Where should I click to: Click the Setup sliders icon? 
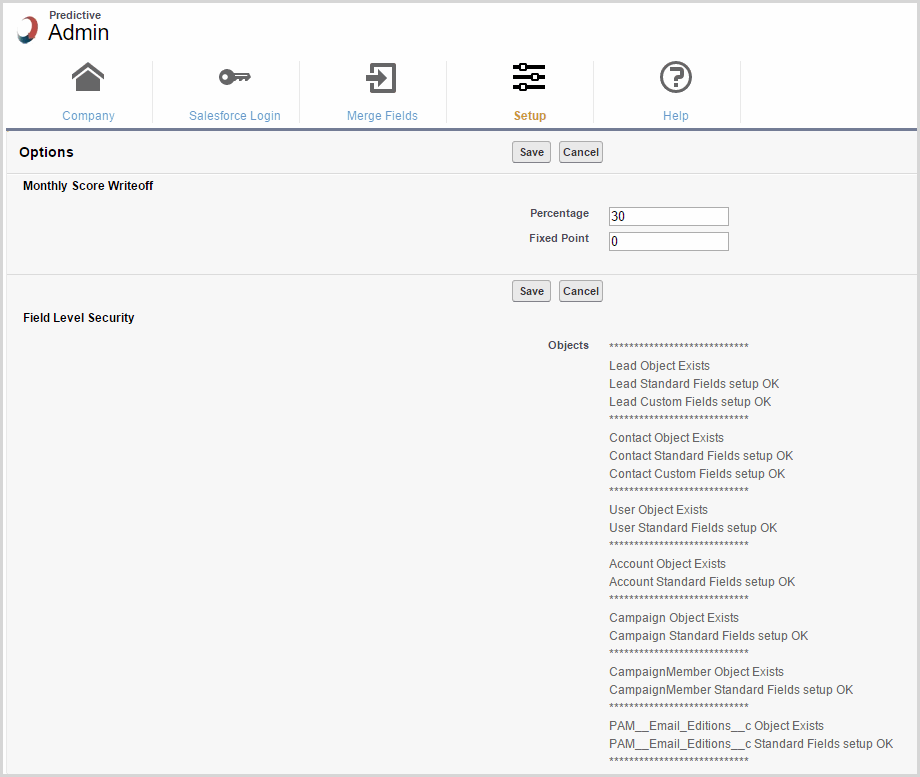(529, 77)
